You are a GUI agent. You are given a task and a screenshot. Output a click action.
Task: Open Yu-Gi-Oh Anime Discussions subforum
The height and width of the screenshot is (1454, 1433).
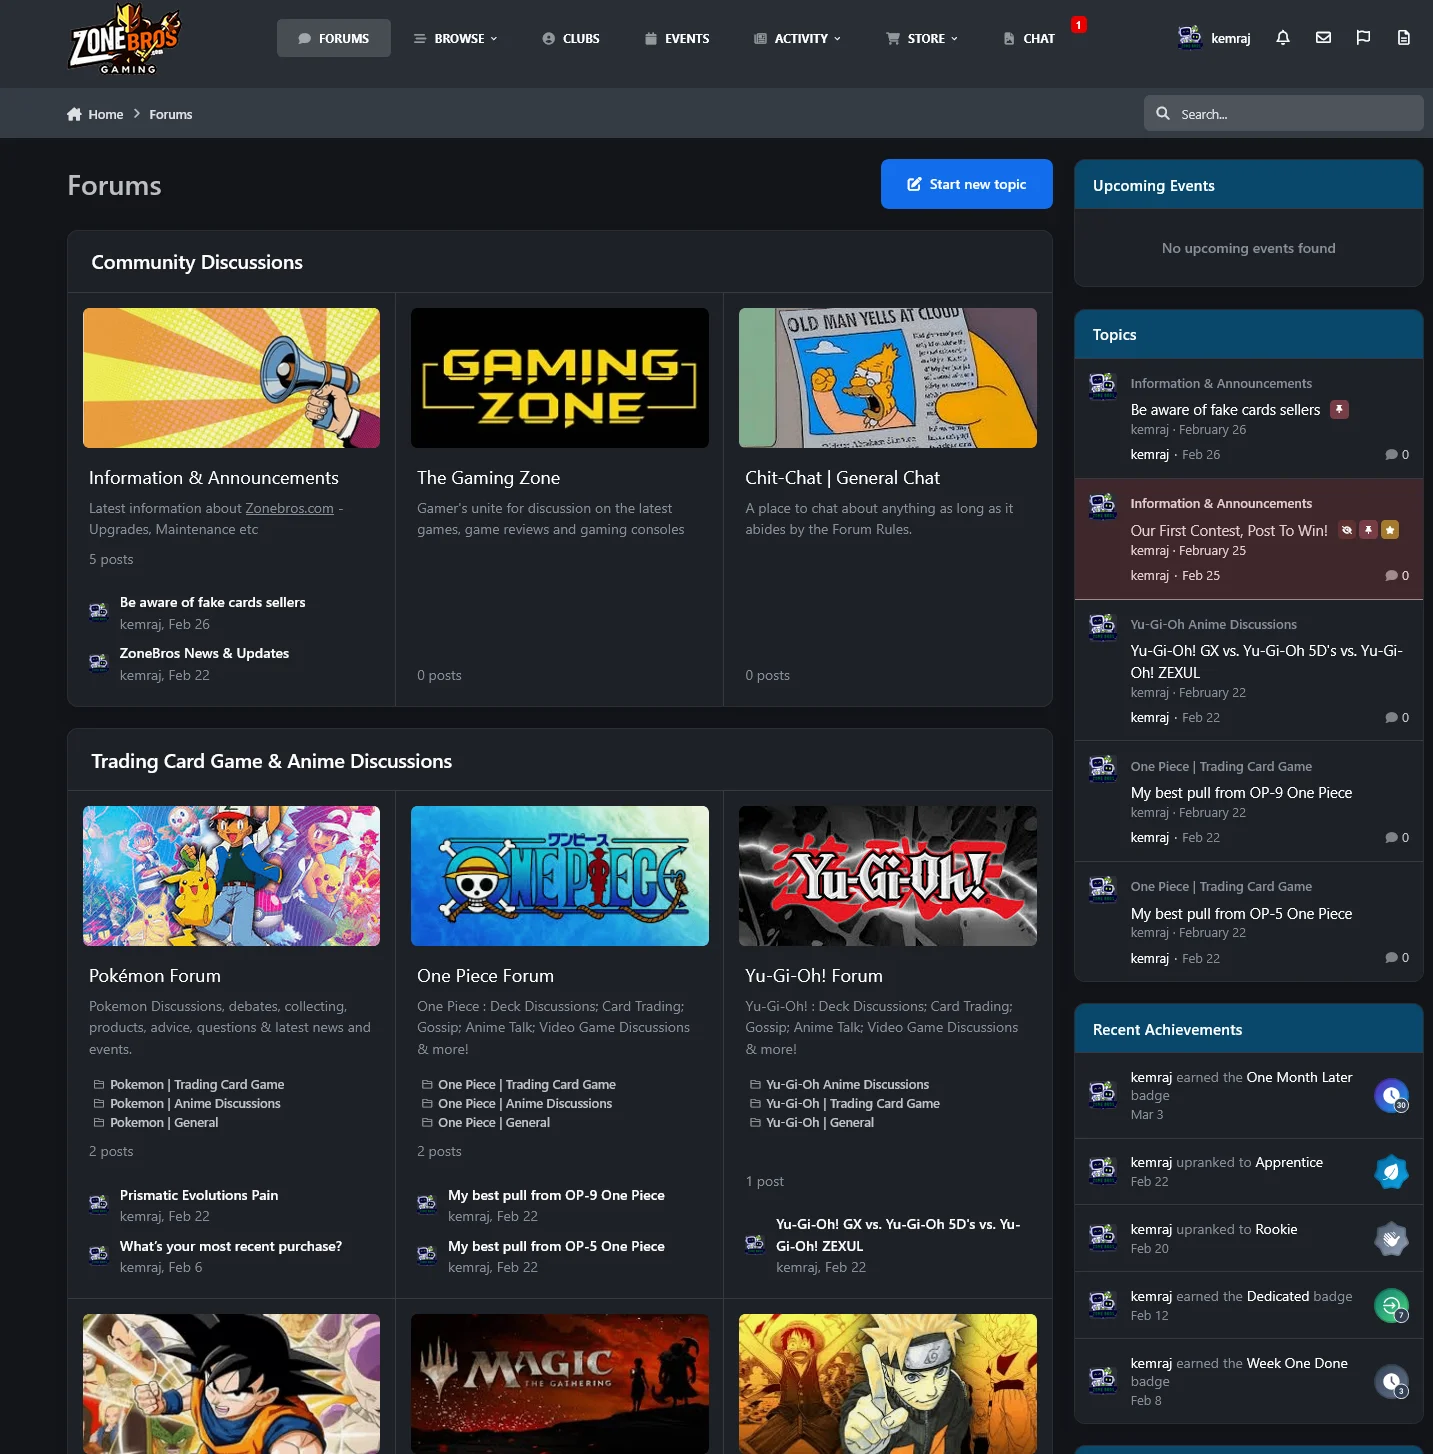pos(847,1085)
